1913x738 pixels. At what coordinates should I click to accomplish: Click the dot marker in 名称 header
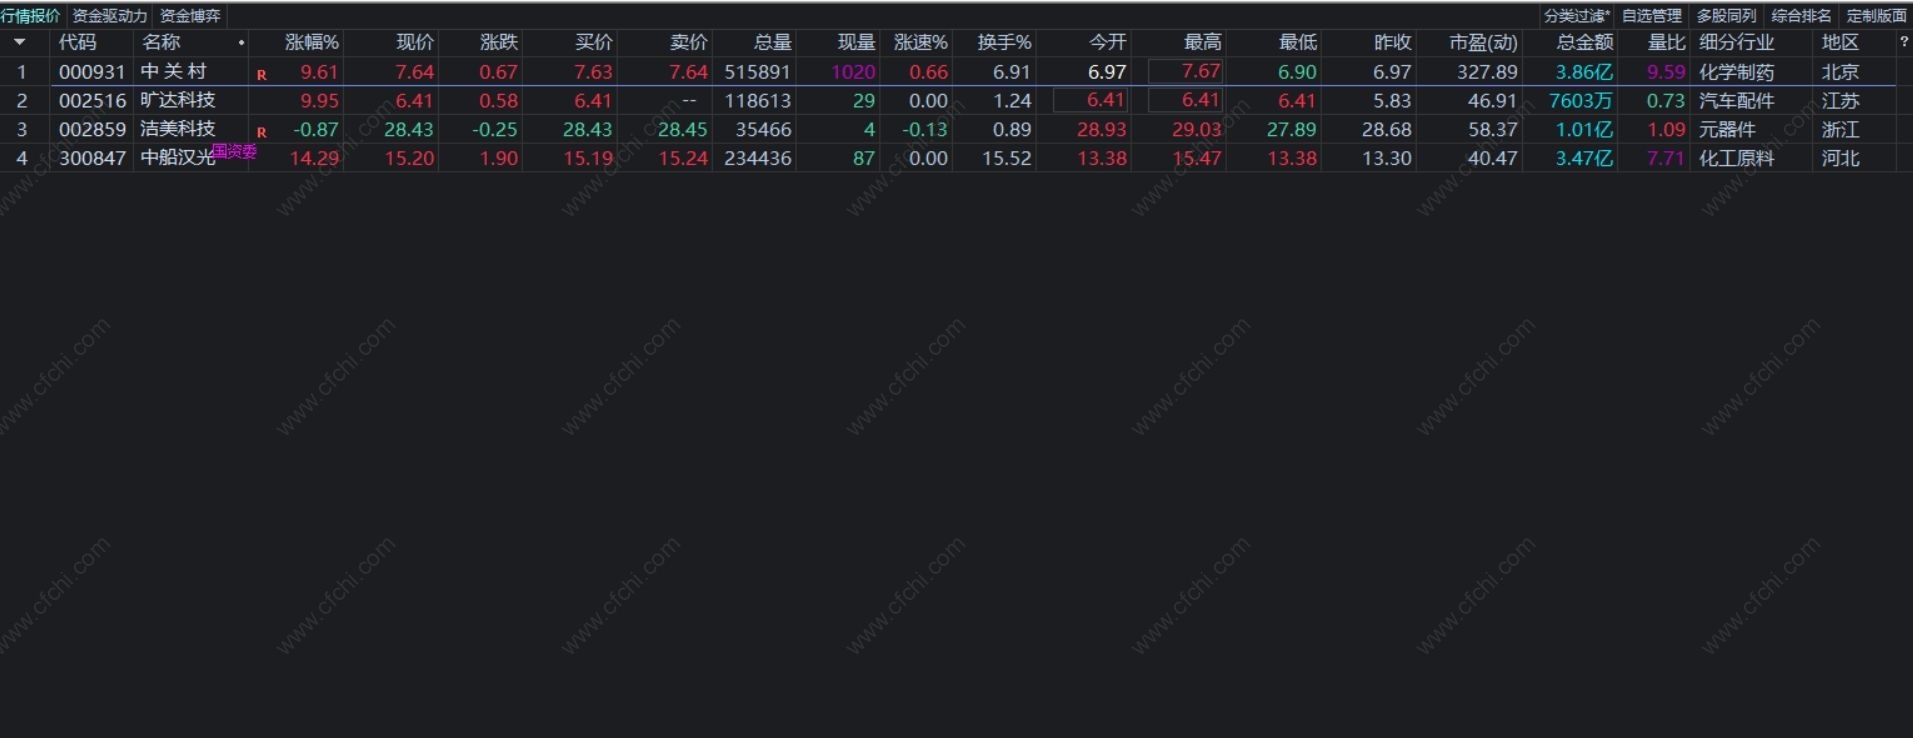[x=241, y=43]
